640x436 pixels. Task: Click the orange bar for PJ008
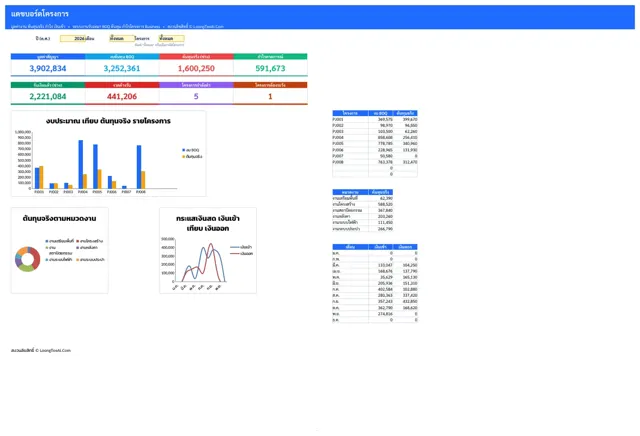tap(143, 180)
